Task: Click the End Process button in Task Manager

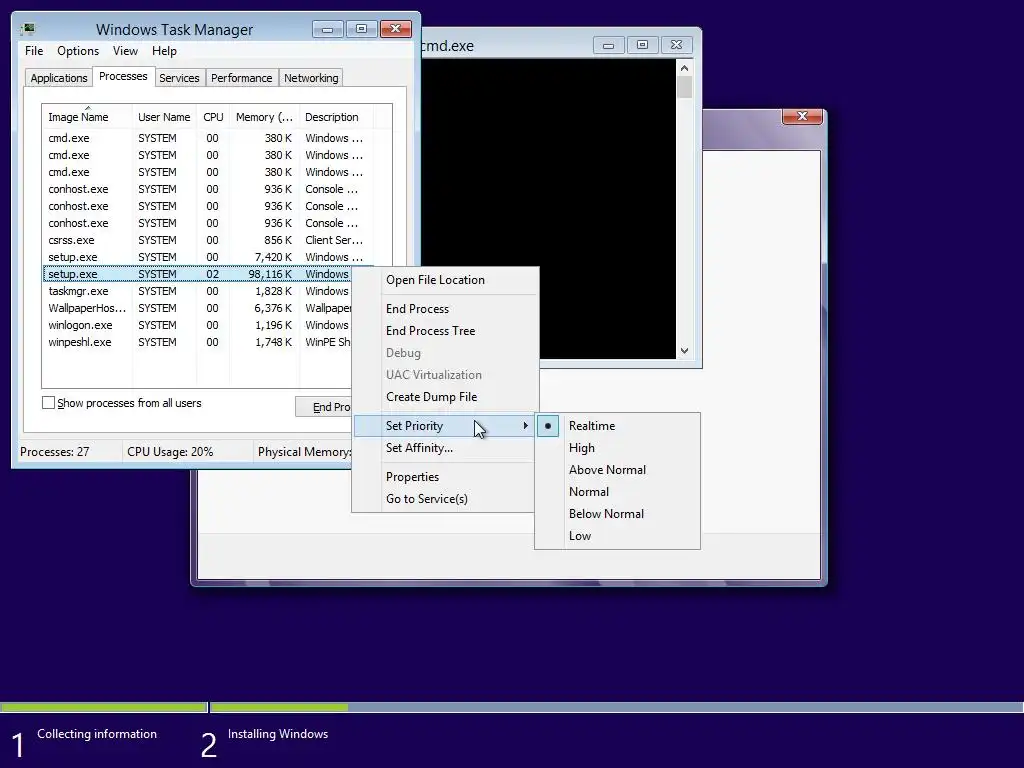Action: [324, 407]
